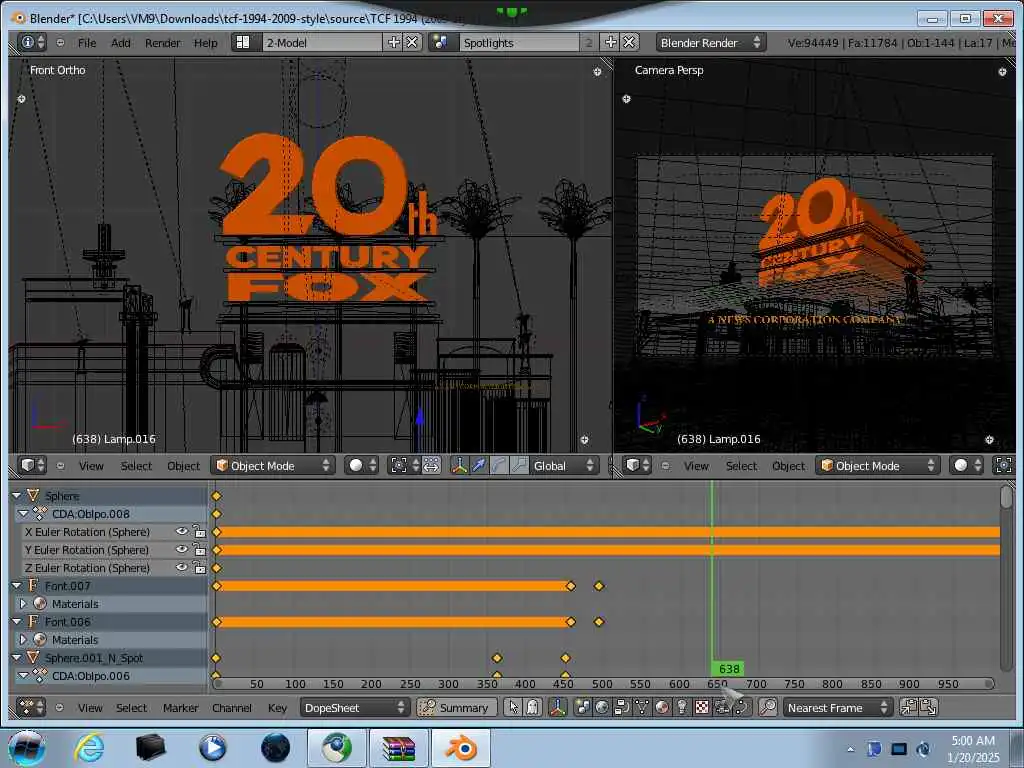Open Camera Persp view editor type selector
Image resolution: width=1024 pixels, height=768 pixels.
click(x=637, y=466)
